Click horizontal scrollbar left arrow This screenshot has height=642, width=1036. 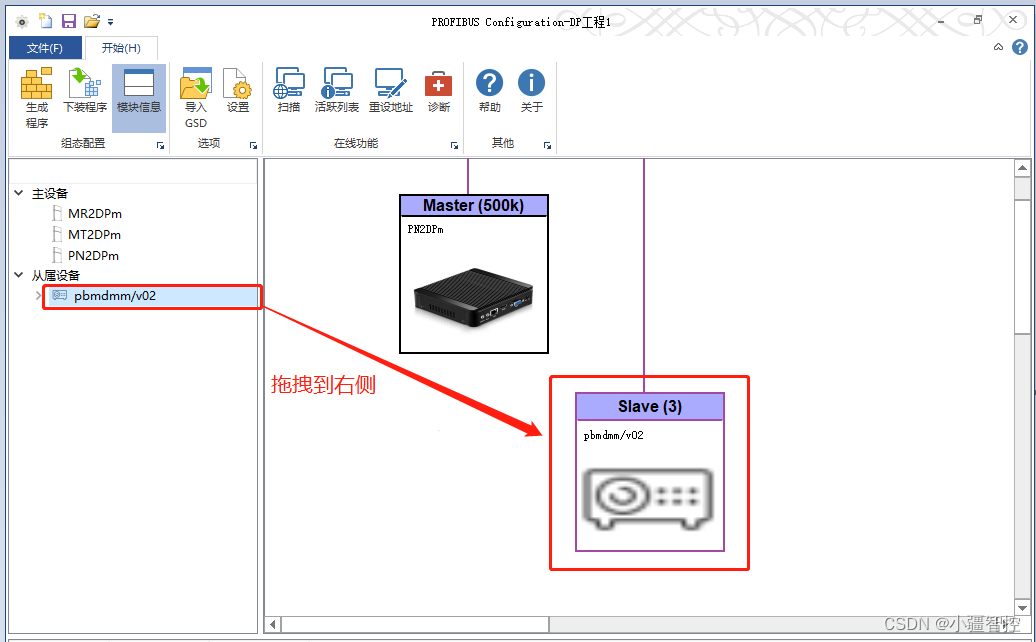(x=273, y=624)
